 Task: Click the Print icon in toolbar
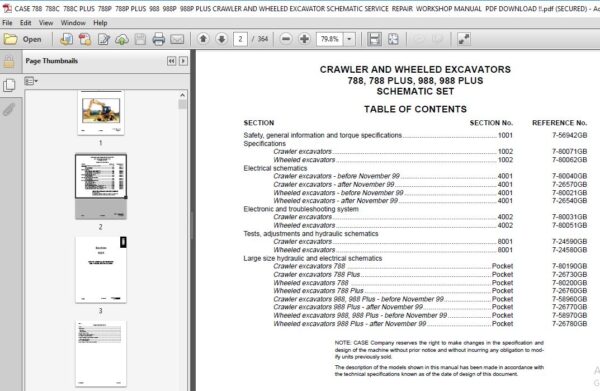pyautogui.click(x=158, y=39)
